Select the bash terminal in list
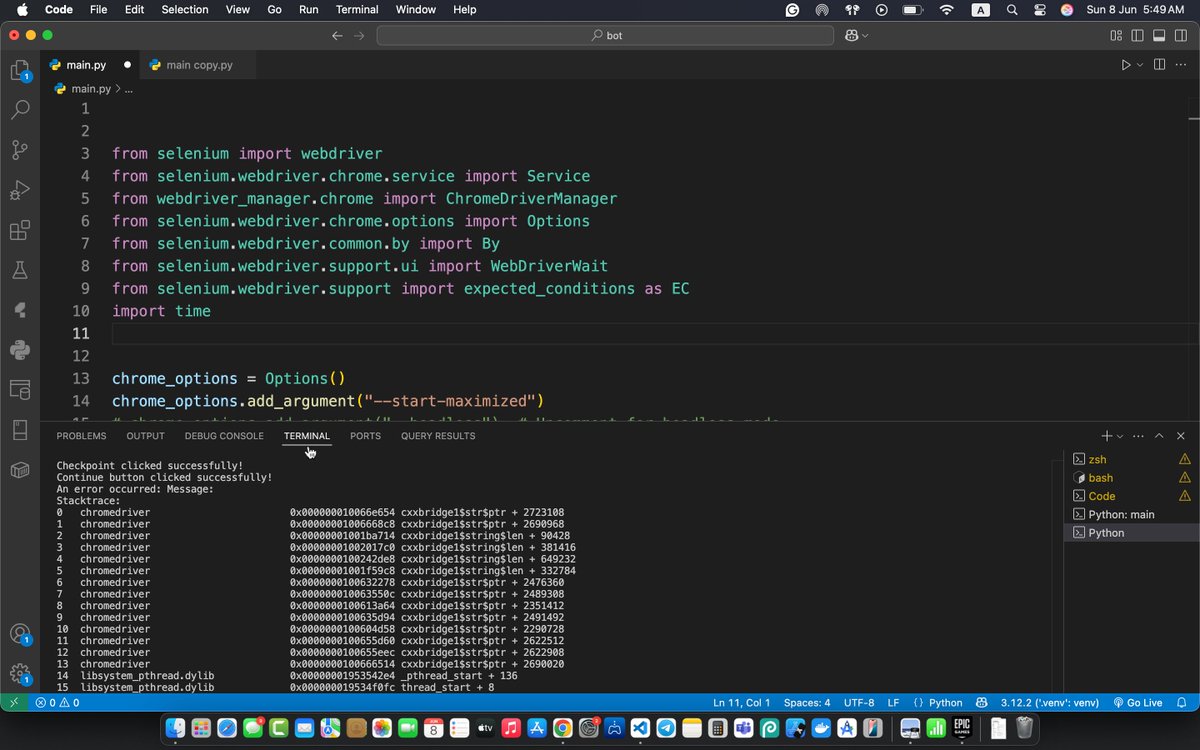Screen dimensions: 1200x750 (1130, 478)
